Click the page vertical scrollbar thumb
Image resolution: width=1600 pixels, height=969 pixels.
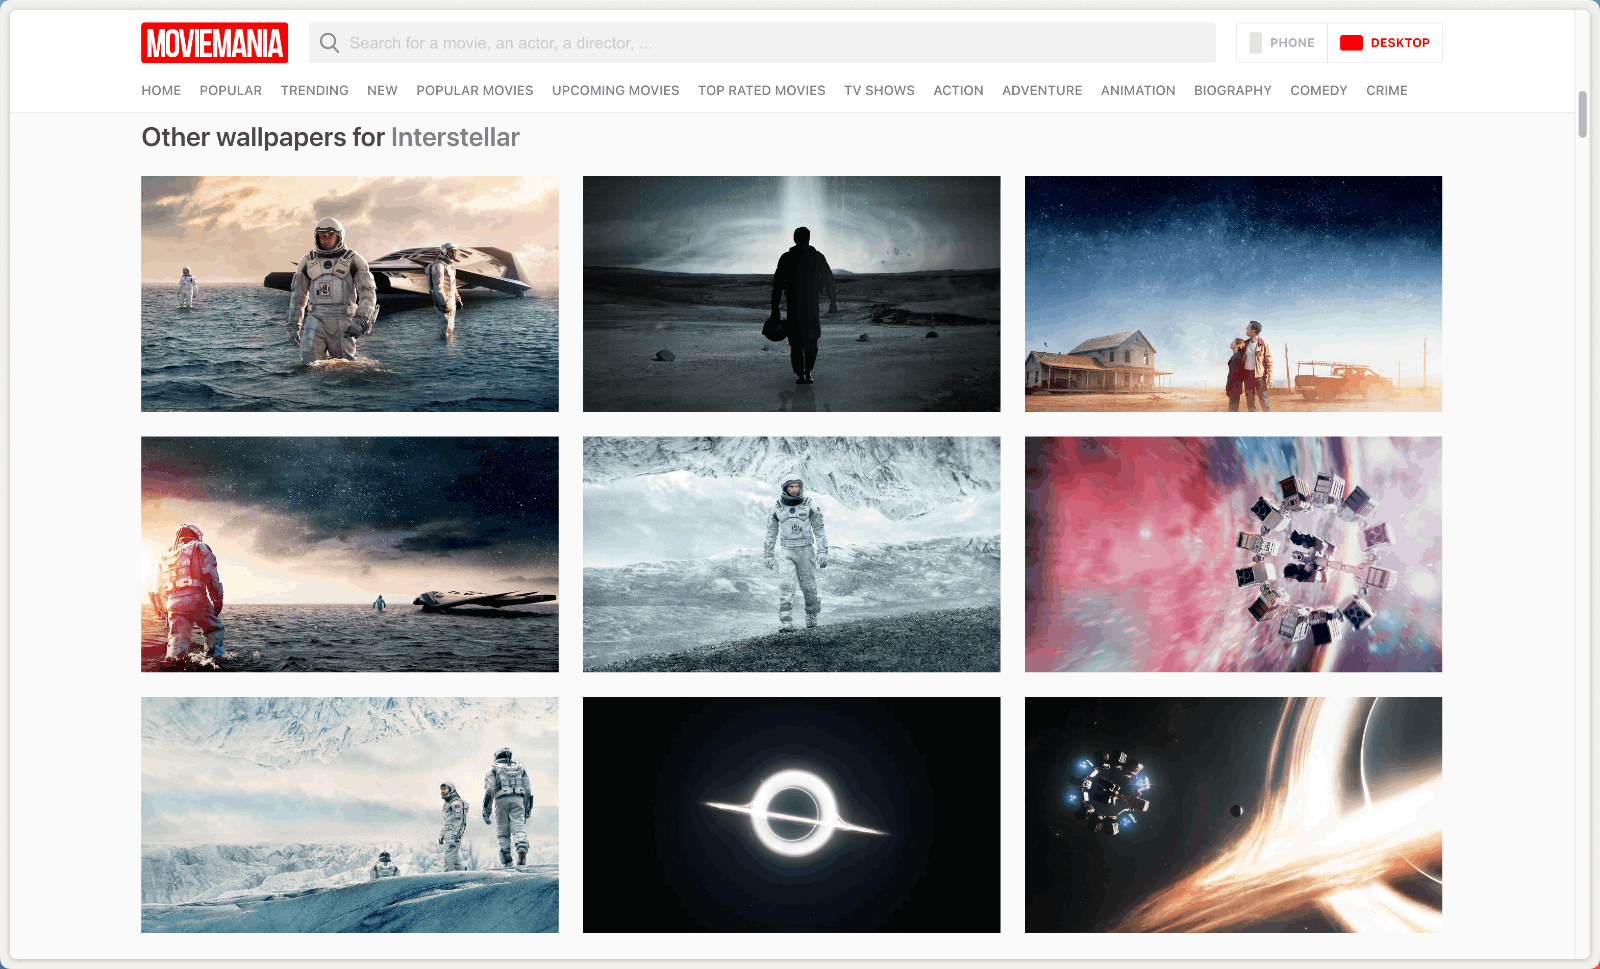click(1582, 114)
